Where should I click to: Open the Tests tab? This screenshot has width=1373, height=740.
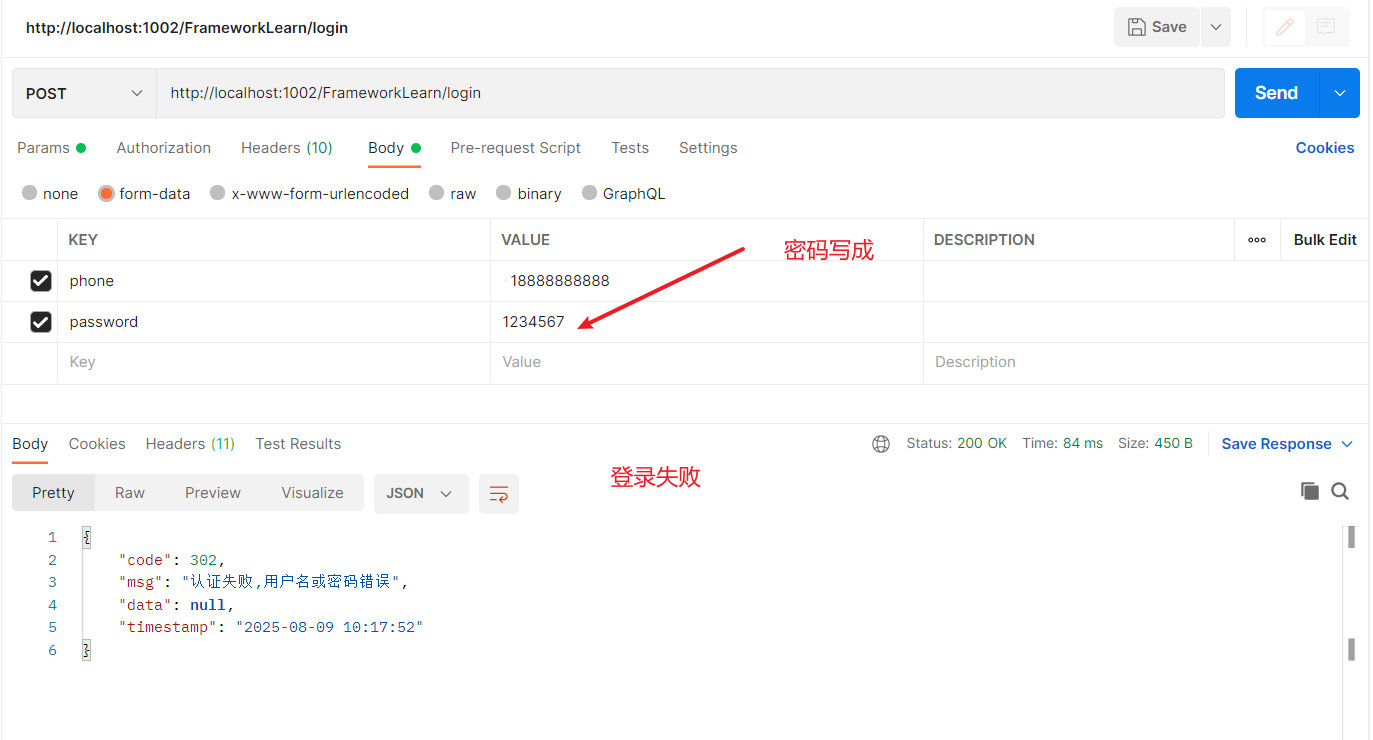[630, 148]
